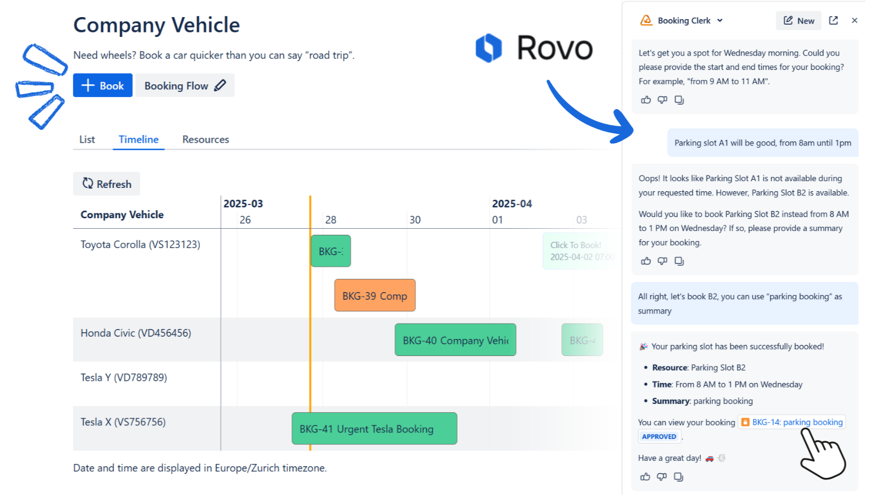The image size is (871, 496).
Task: Copy the successfully booked message
Action: [678, 477]
